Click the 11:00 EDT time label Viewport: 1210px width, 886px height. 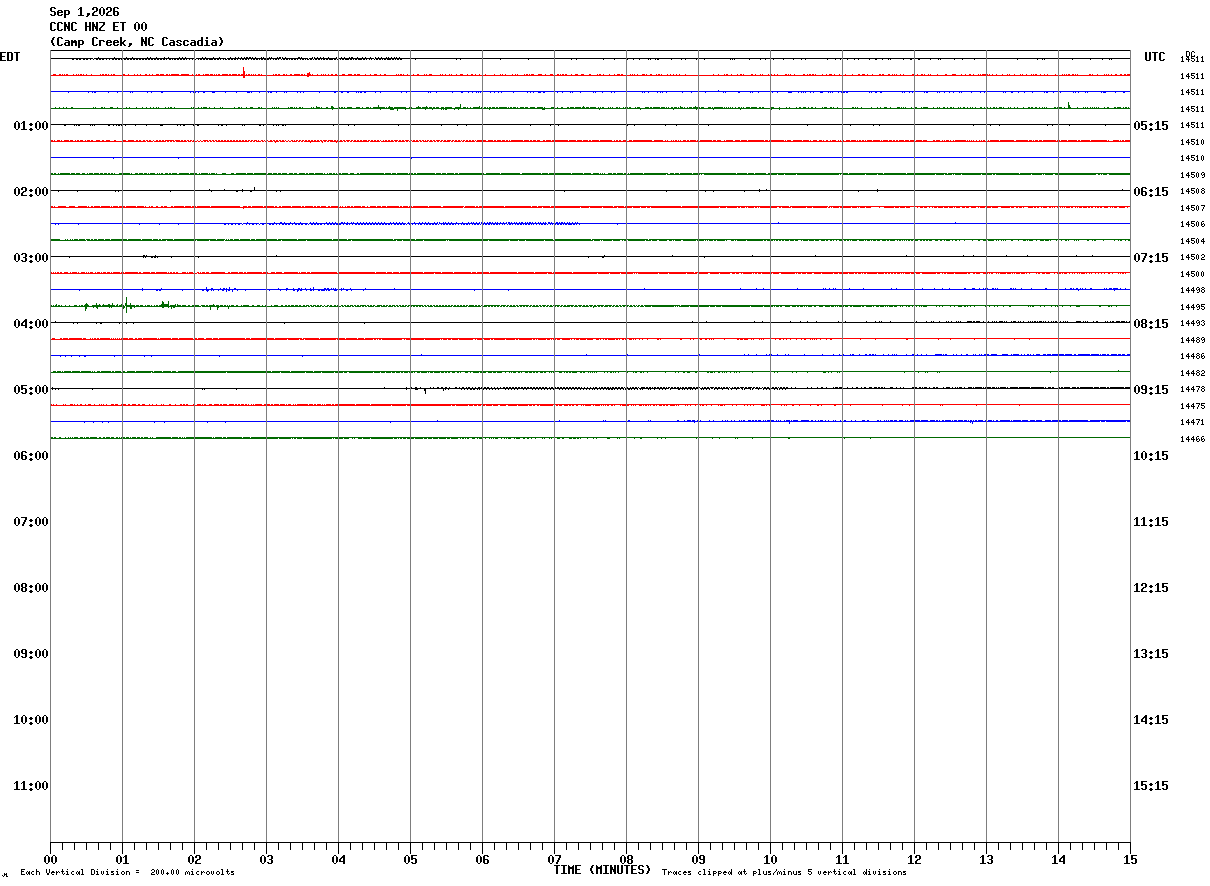coord(31,786)
